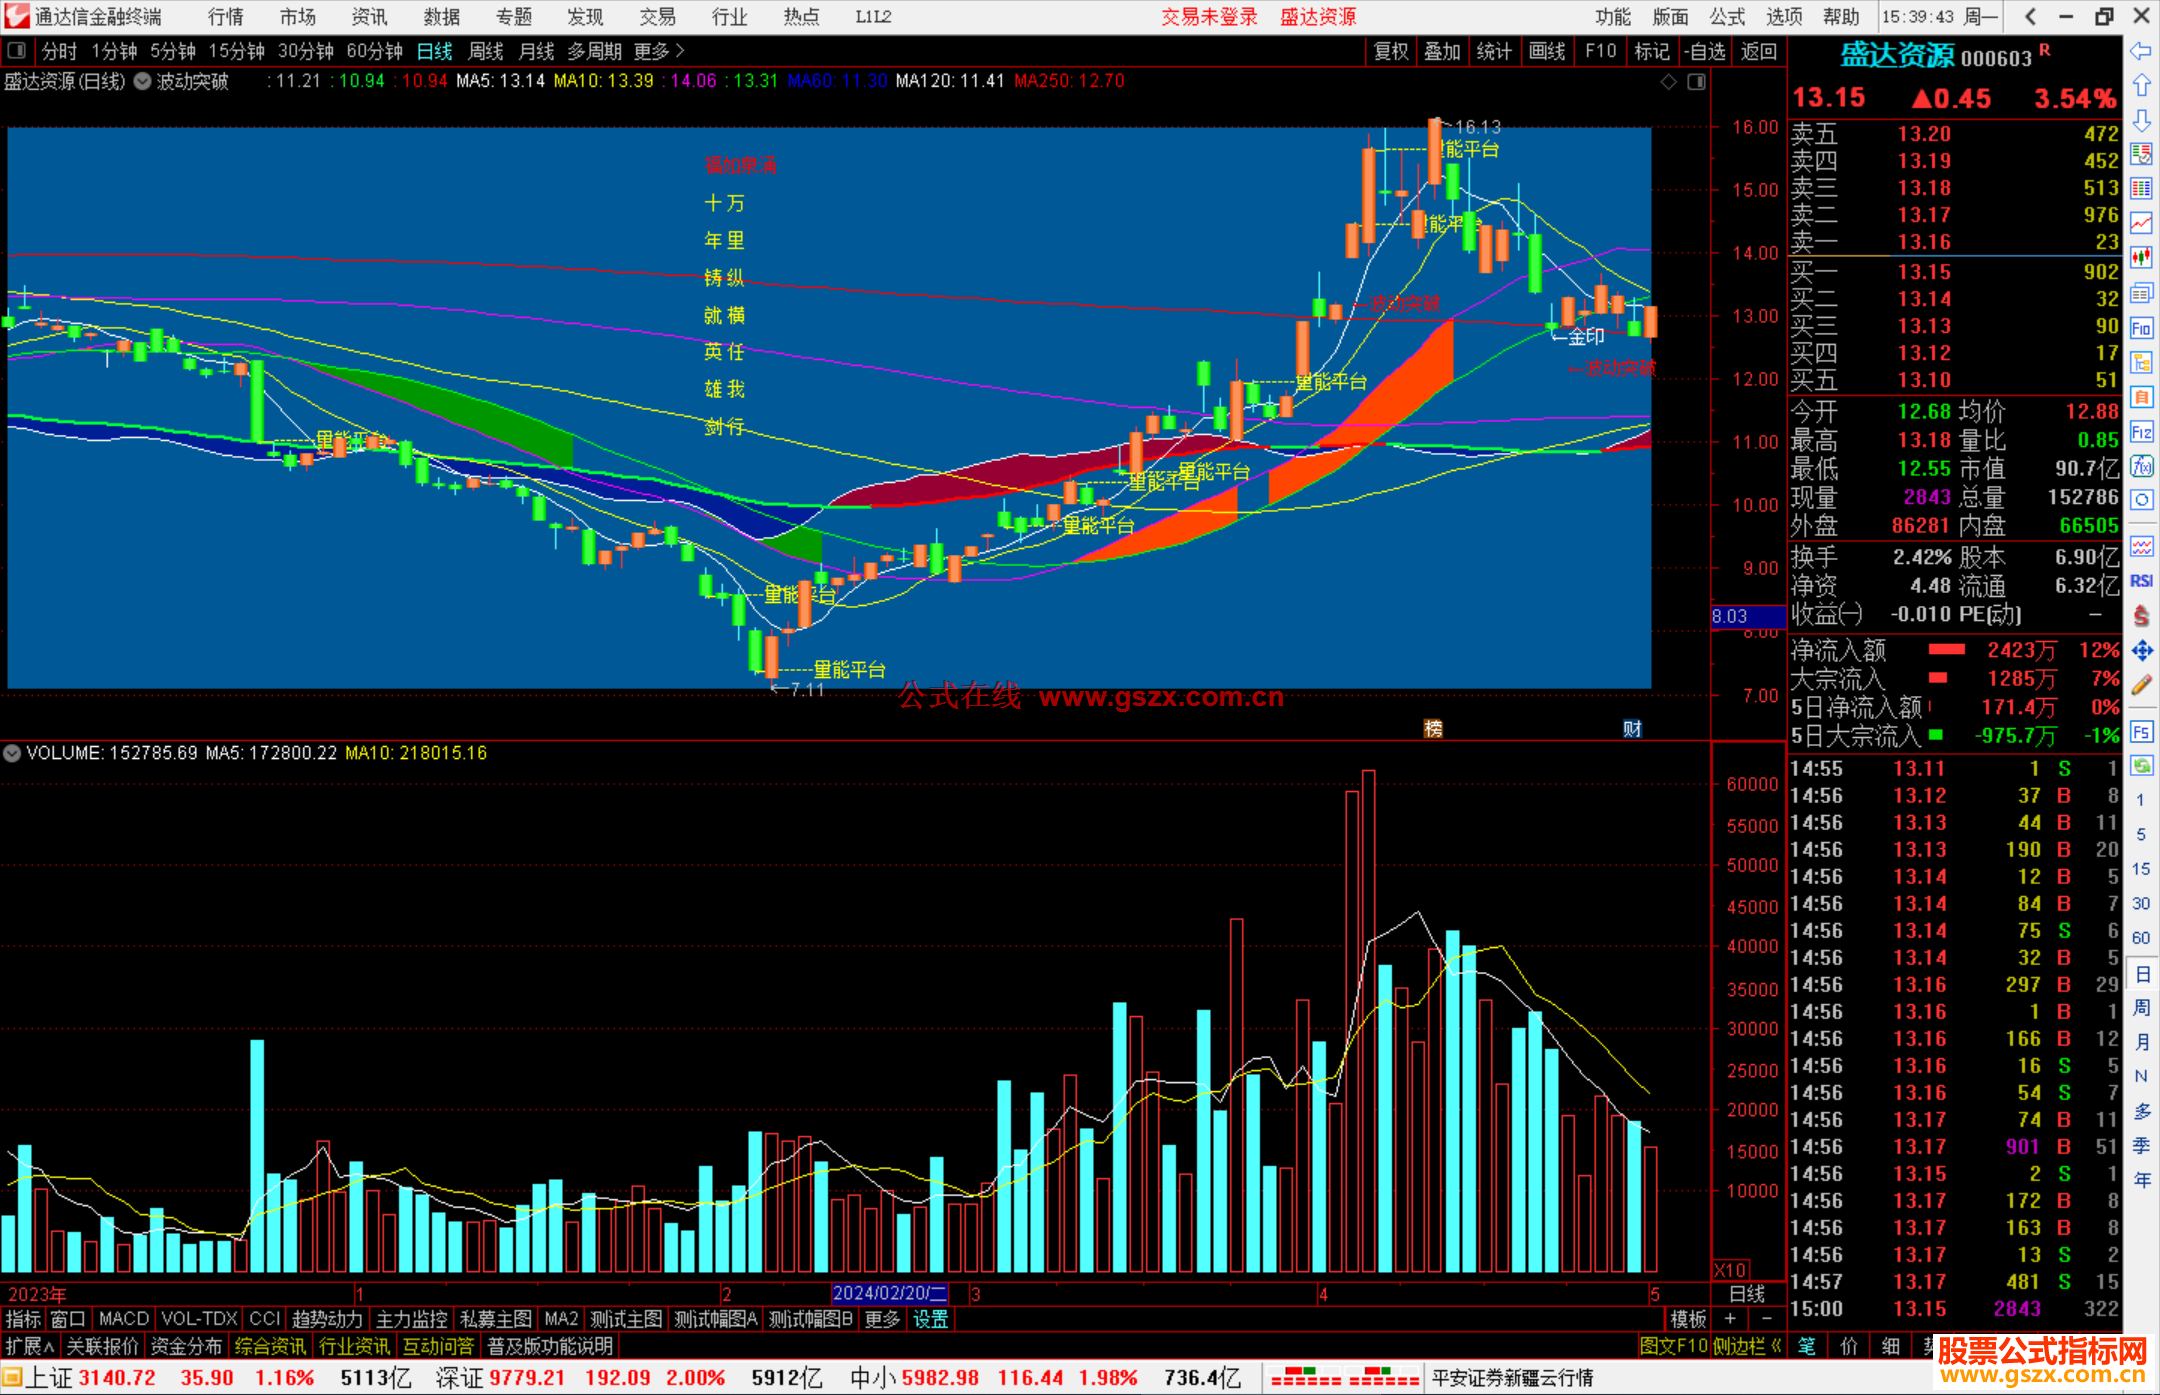The height and width of the screenshot is (1395, 2160).
Task: Expand the 更多 periods dropdown
Action: coord(659,51)
